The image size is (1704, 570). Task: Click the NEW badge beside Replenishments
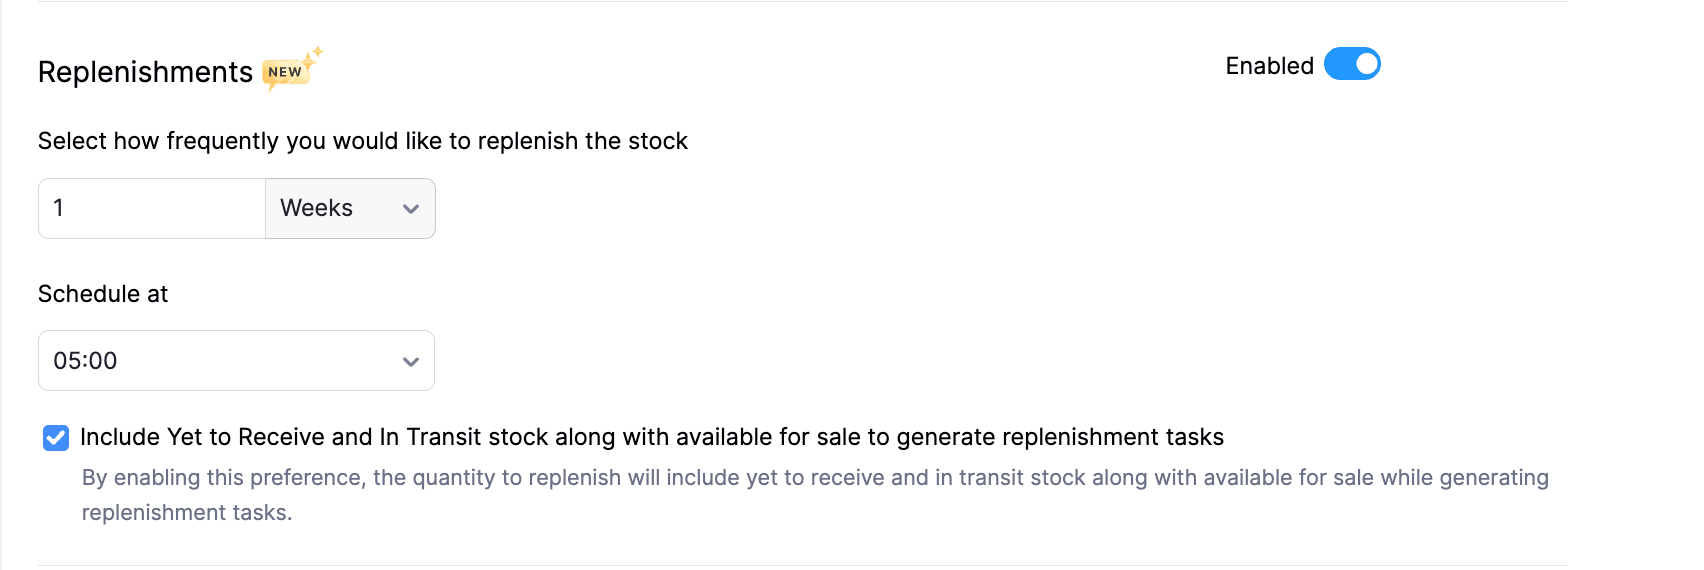pyautogui.click(x=285, y=73)
